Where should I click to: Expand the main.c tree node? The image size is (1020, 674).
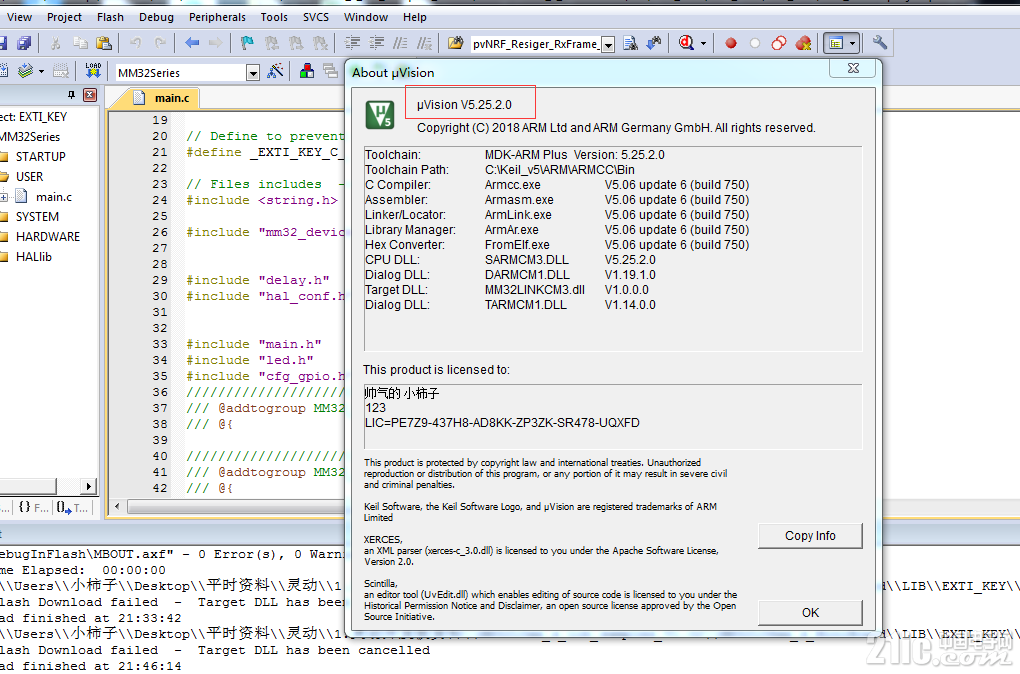3,196
